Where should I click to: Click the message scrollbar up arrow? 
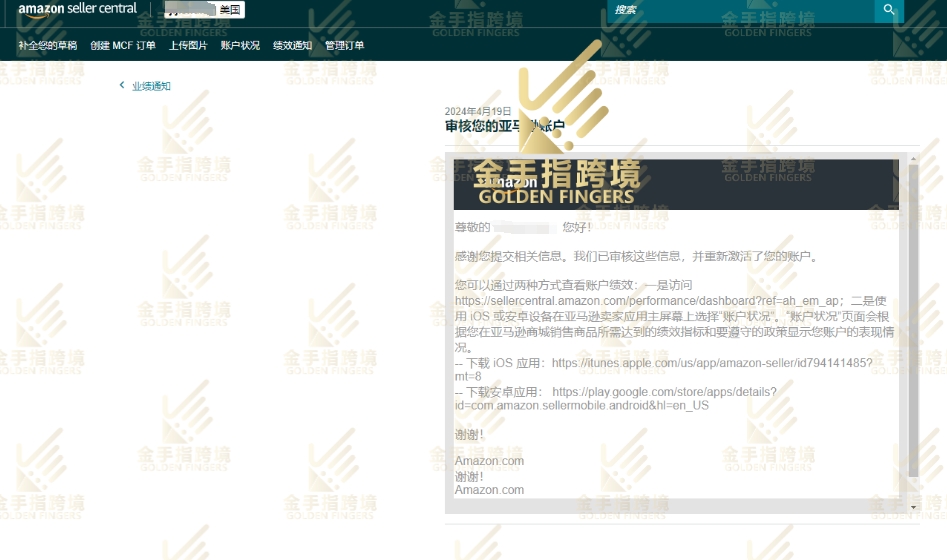tap(913, 158)
